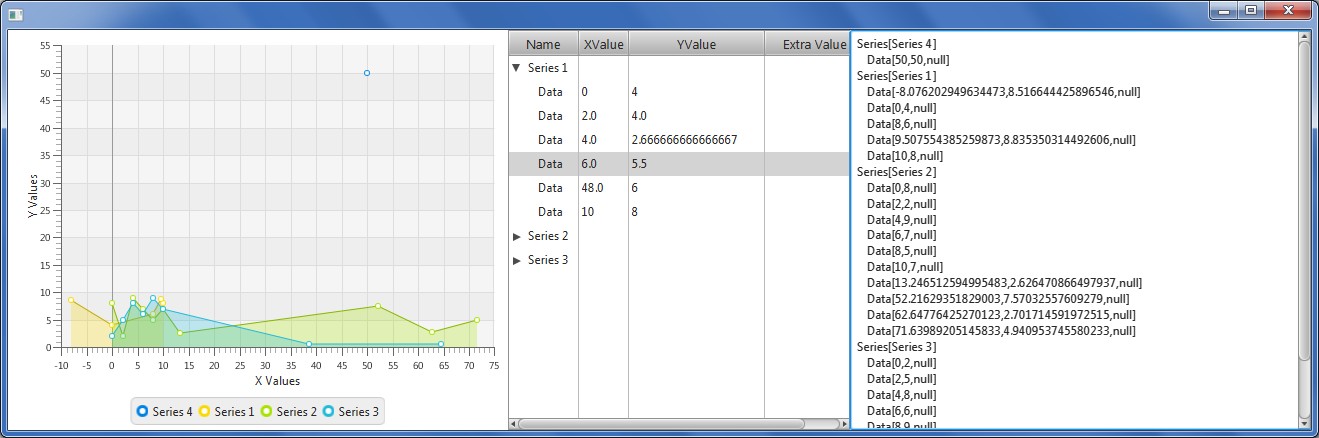Click the Series 4 legend symbol

click(142, 411)
